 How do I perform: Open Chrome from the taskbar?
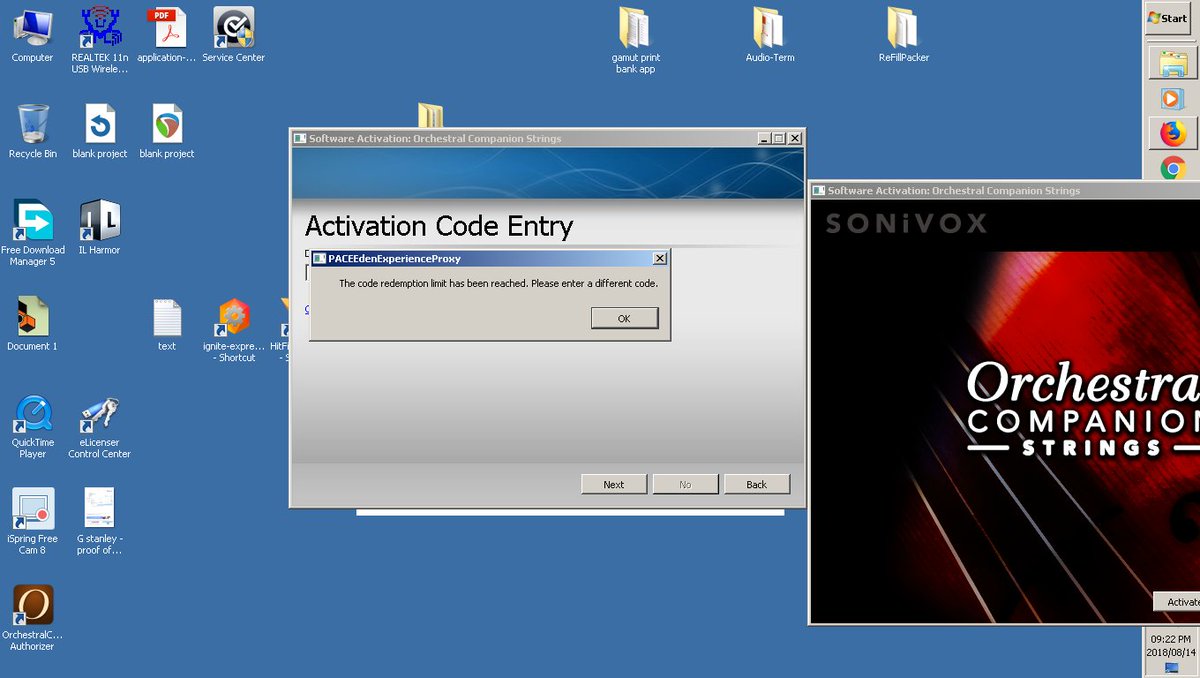(1172, 168)
